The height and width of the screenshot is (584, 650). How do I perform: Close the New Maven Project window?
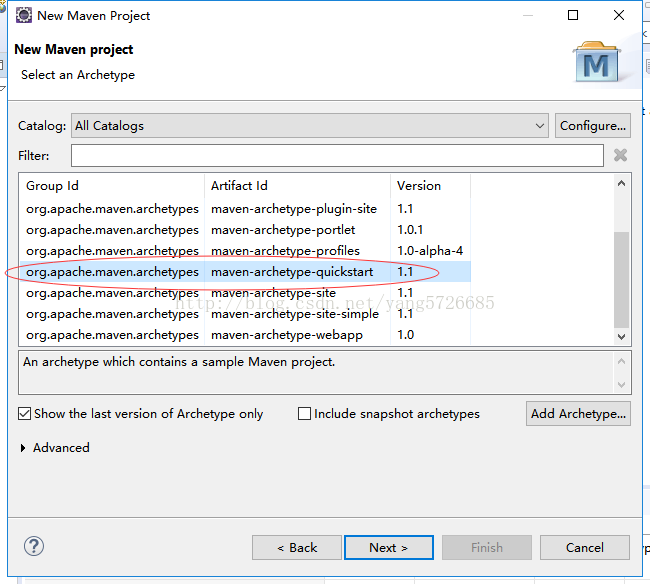coord(619,15)
